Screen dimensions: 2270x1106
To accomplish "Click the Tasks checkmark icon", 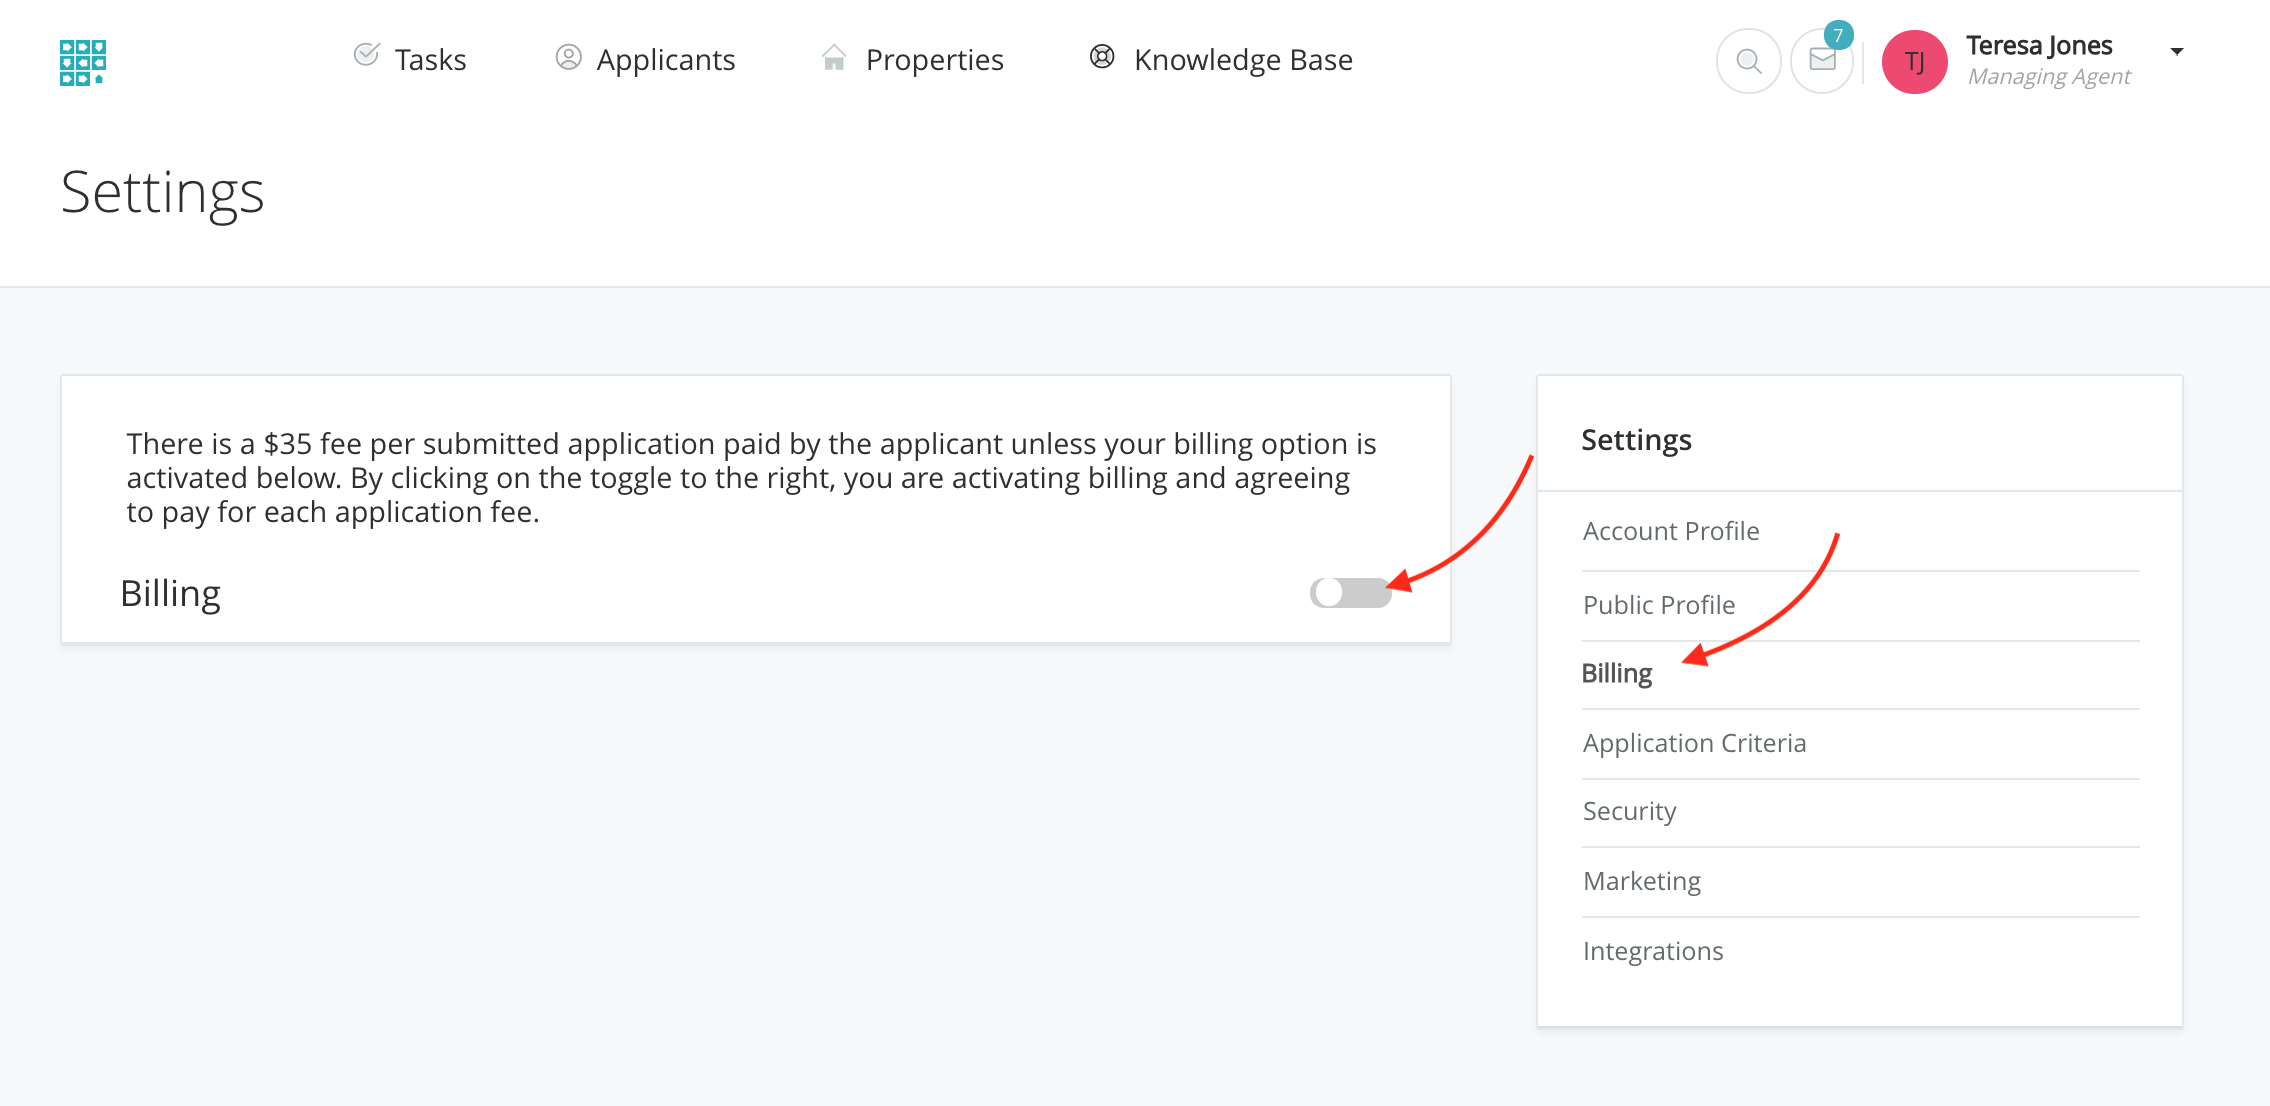I will [367, 55].
